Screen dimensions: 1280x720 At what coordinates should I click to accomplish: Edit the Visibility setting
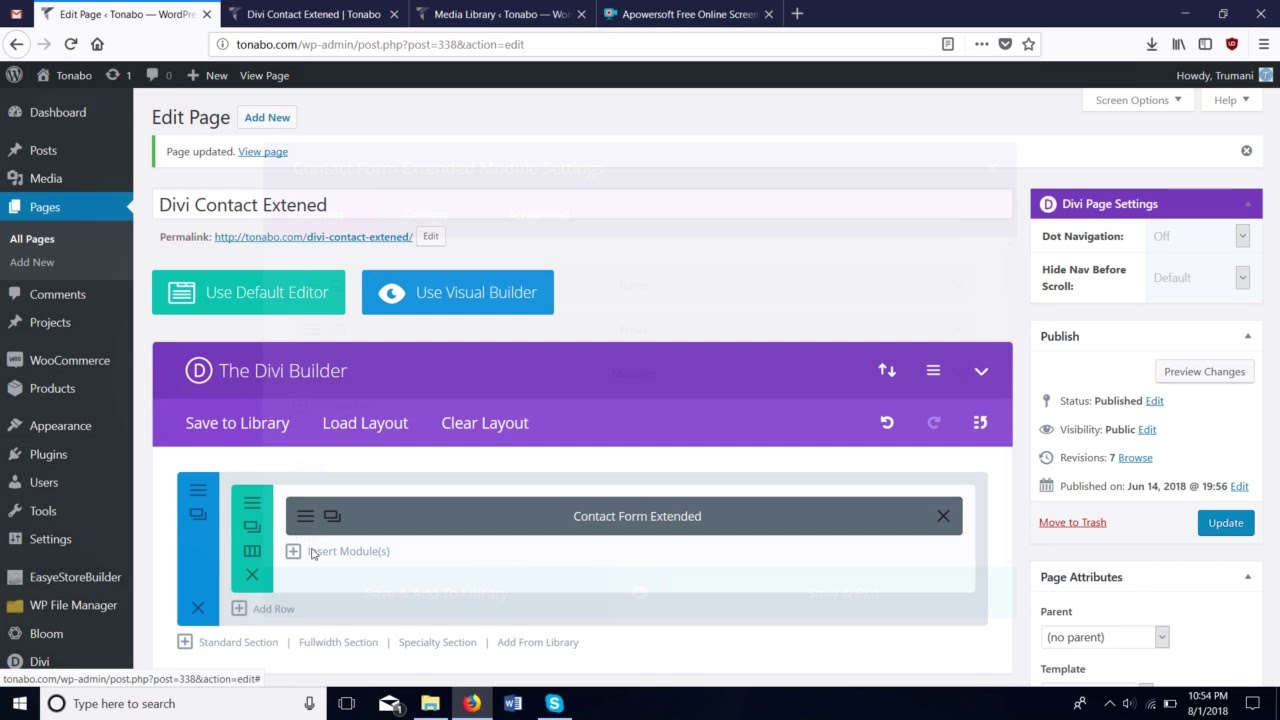(x=1147, y=430)
